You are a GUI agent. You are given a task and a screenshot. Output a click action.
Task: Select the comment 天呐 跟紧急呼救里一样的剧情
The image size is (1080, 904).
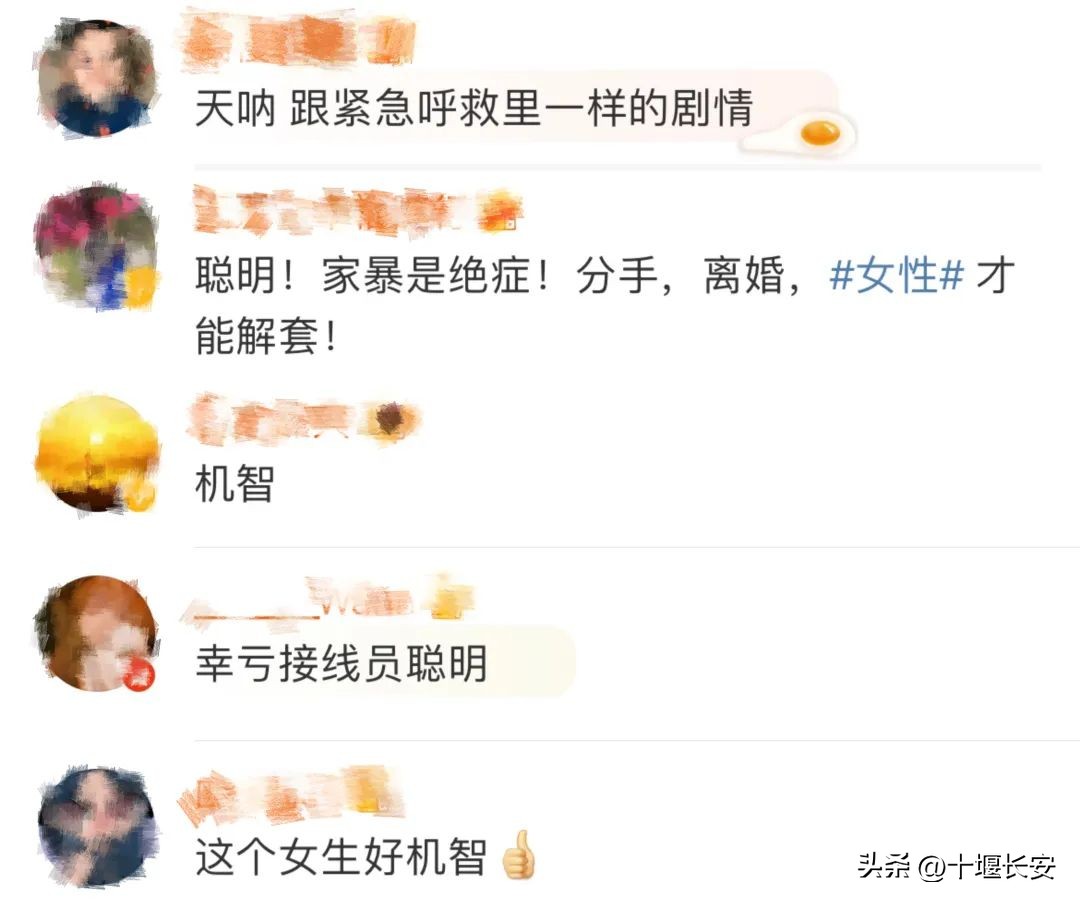pos(474,109)
